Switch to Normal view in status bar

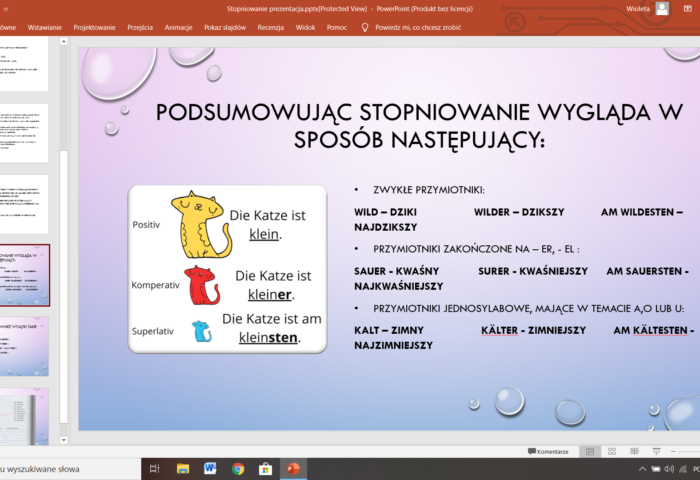click(x=589, y=451)
